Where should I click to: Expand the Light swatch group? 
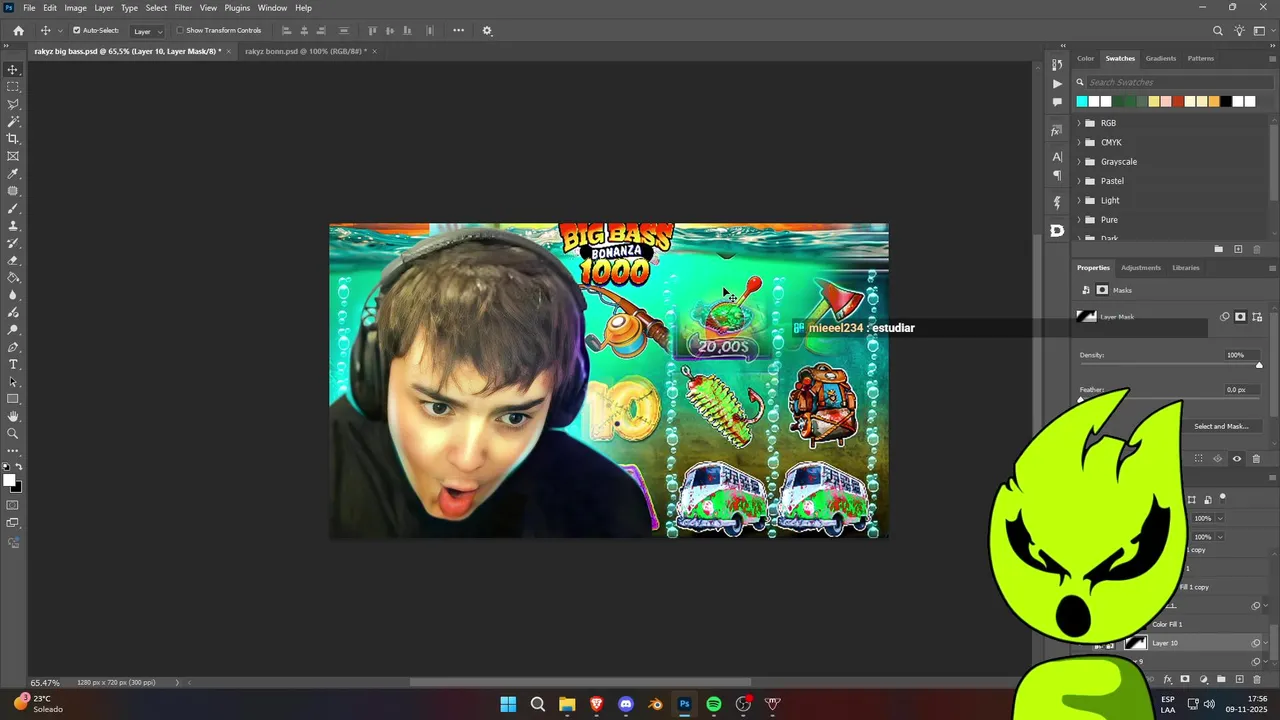1079,200
